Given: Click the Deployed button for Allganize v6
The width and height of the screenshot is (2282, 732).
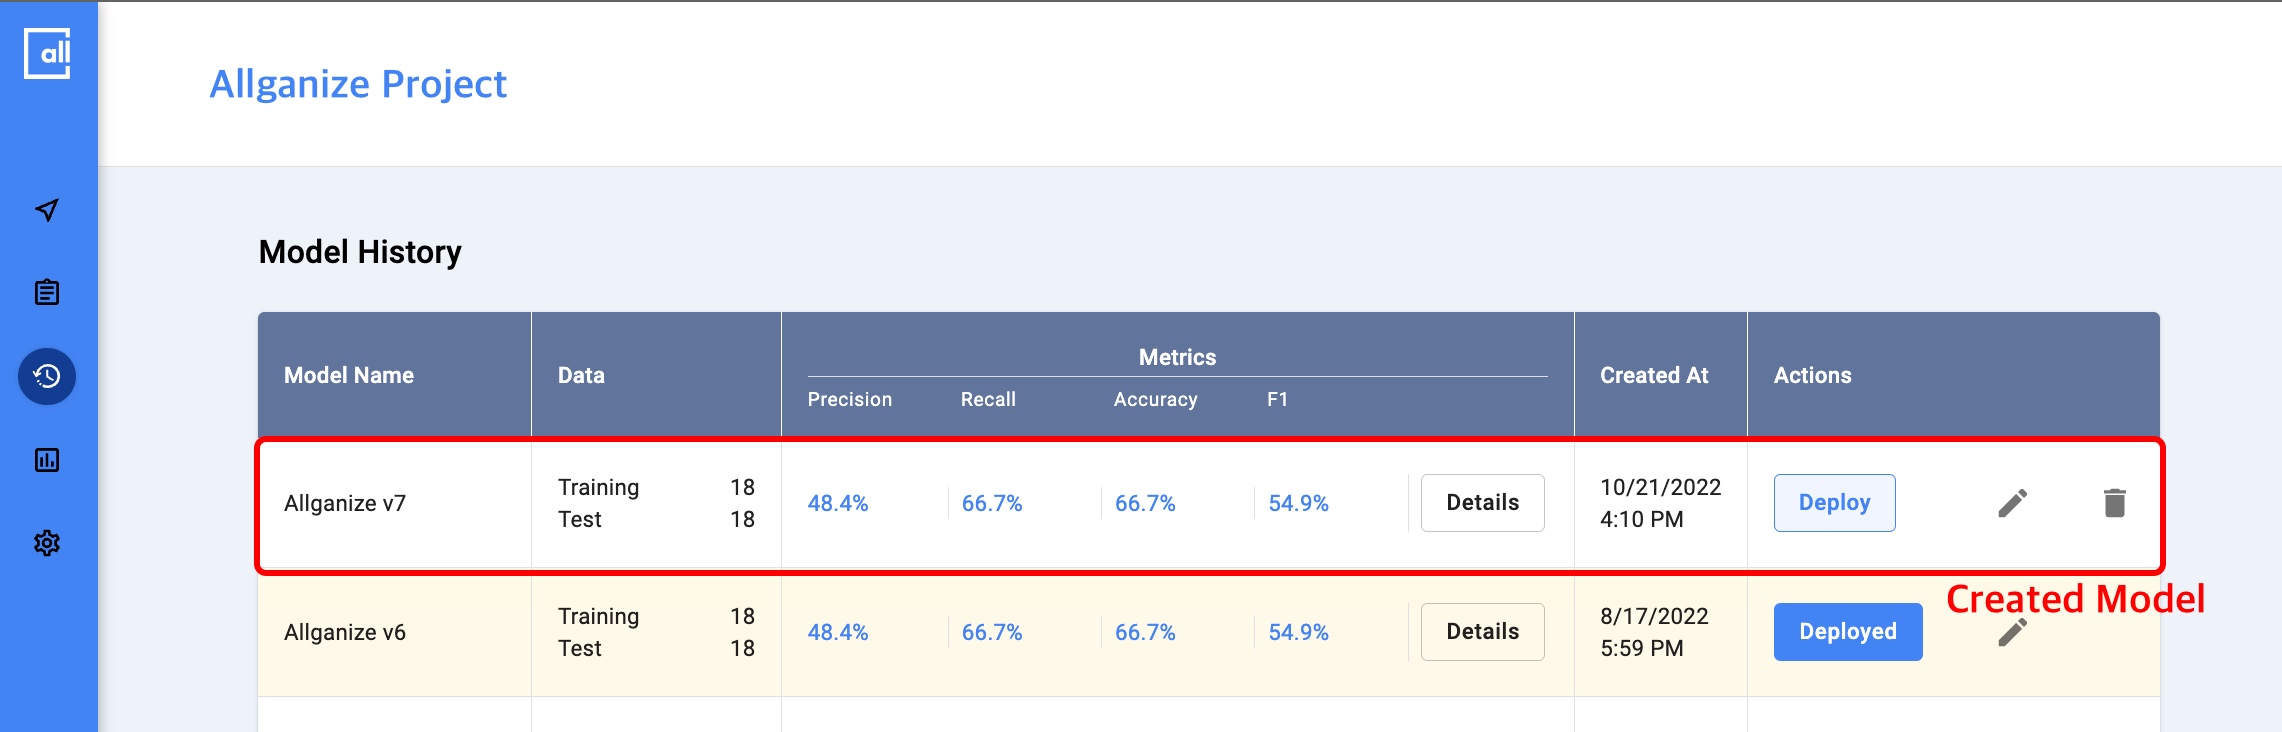Looking at the screenshot, I should pos(1847,632).
